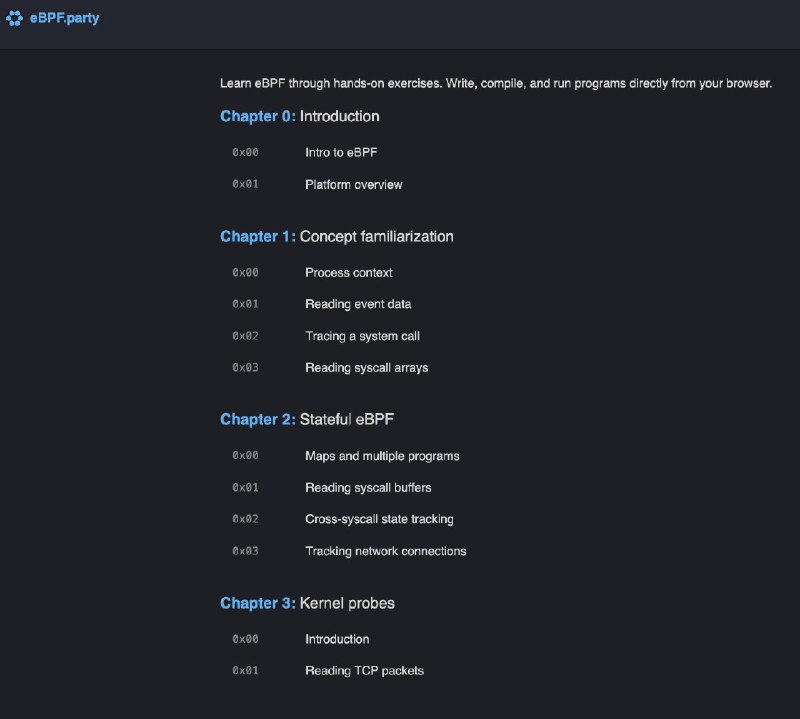Click Chapter 1: Concept familiarization heading

click(336, 236)
